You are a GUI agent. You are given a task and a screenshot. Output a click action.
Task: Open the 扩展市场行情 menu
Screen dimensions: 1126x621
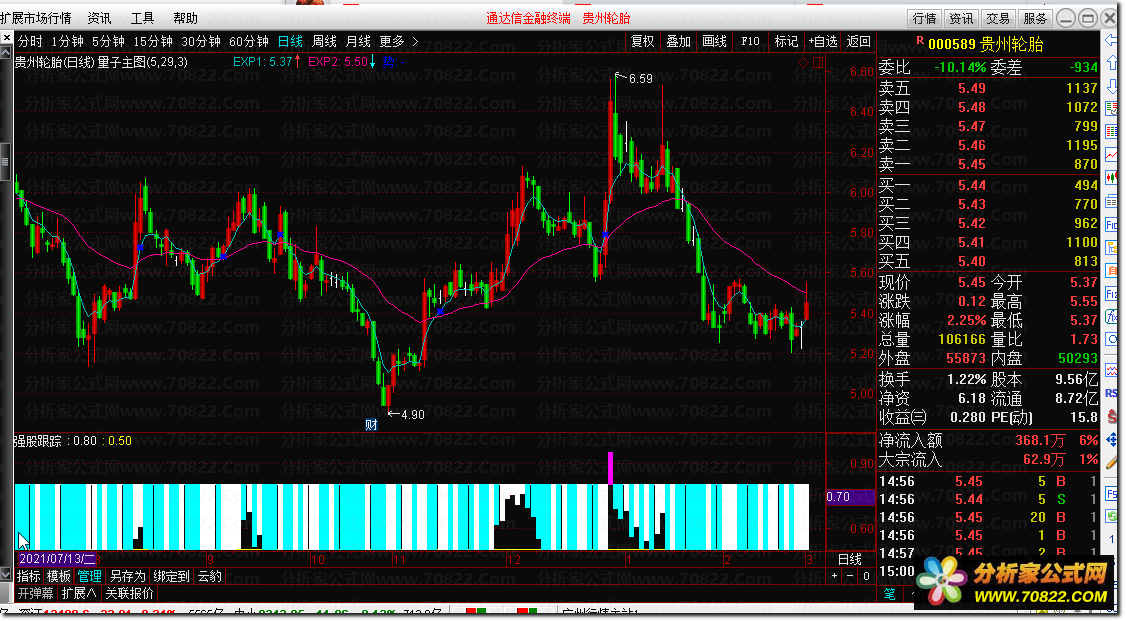[x=36, y=18]
